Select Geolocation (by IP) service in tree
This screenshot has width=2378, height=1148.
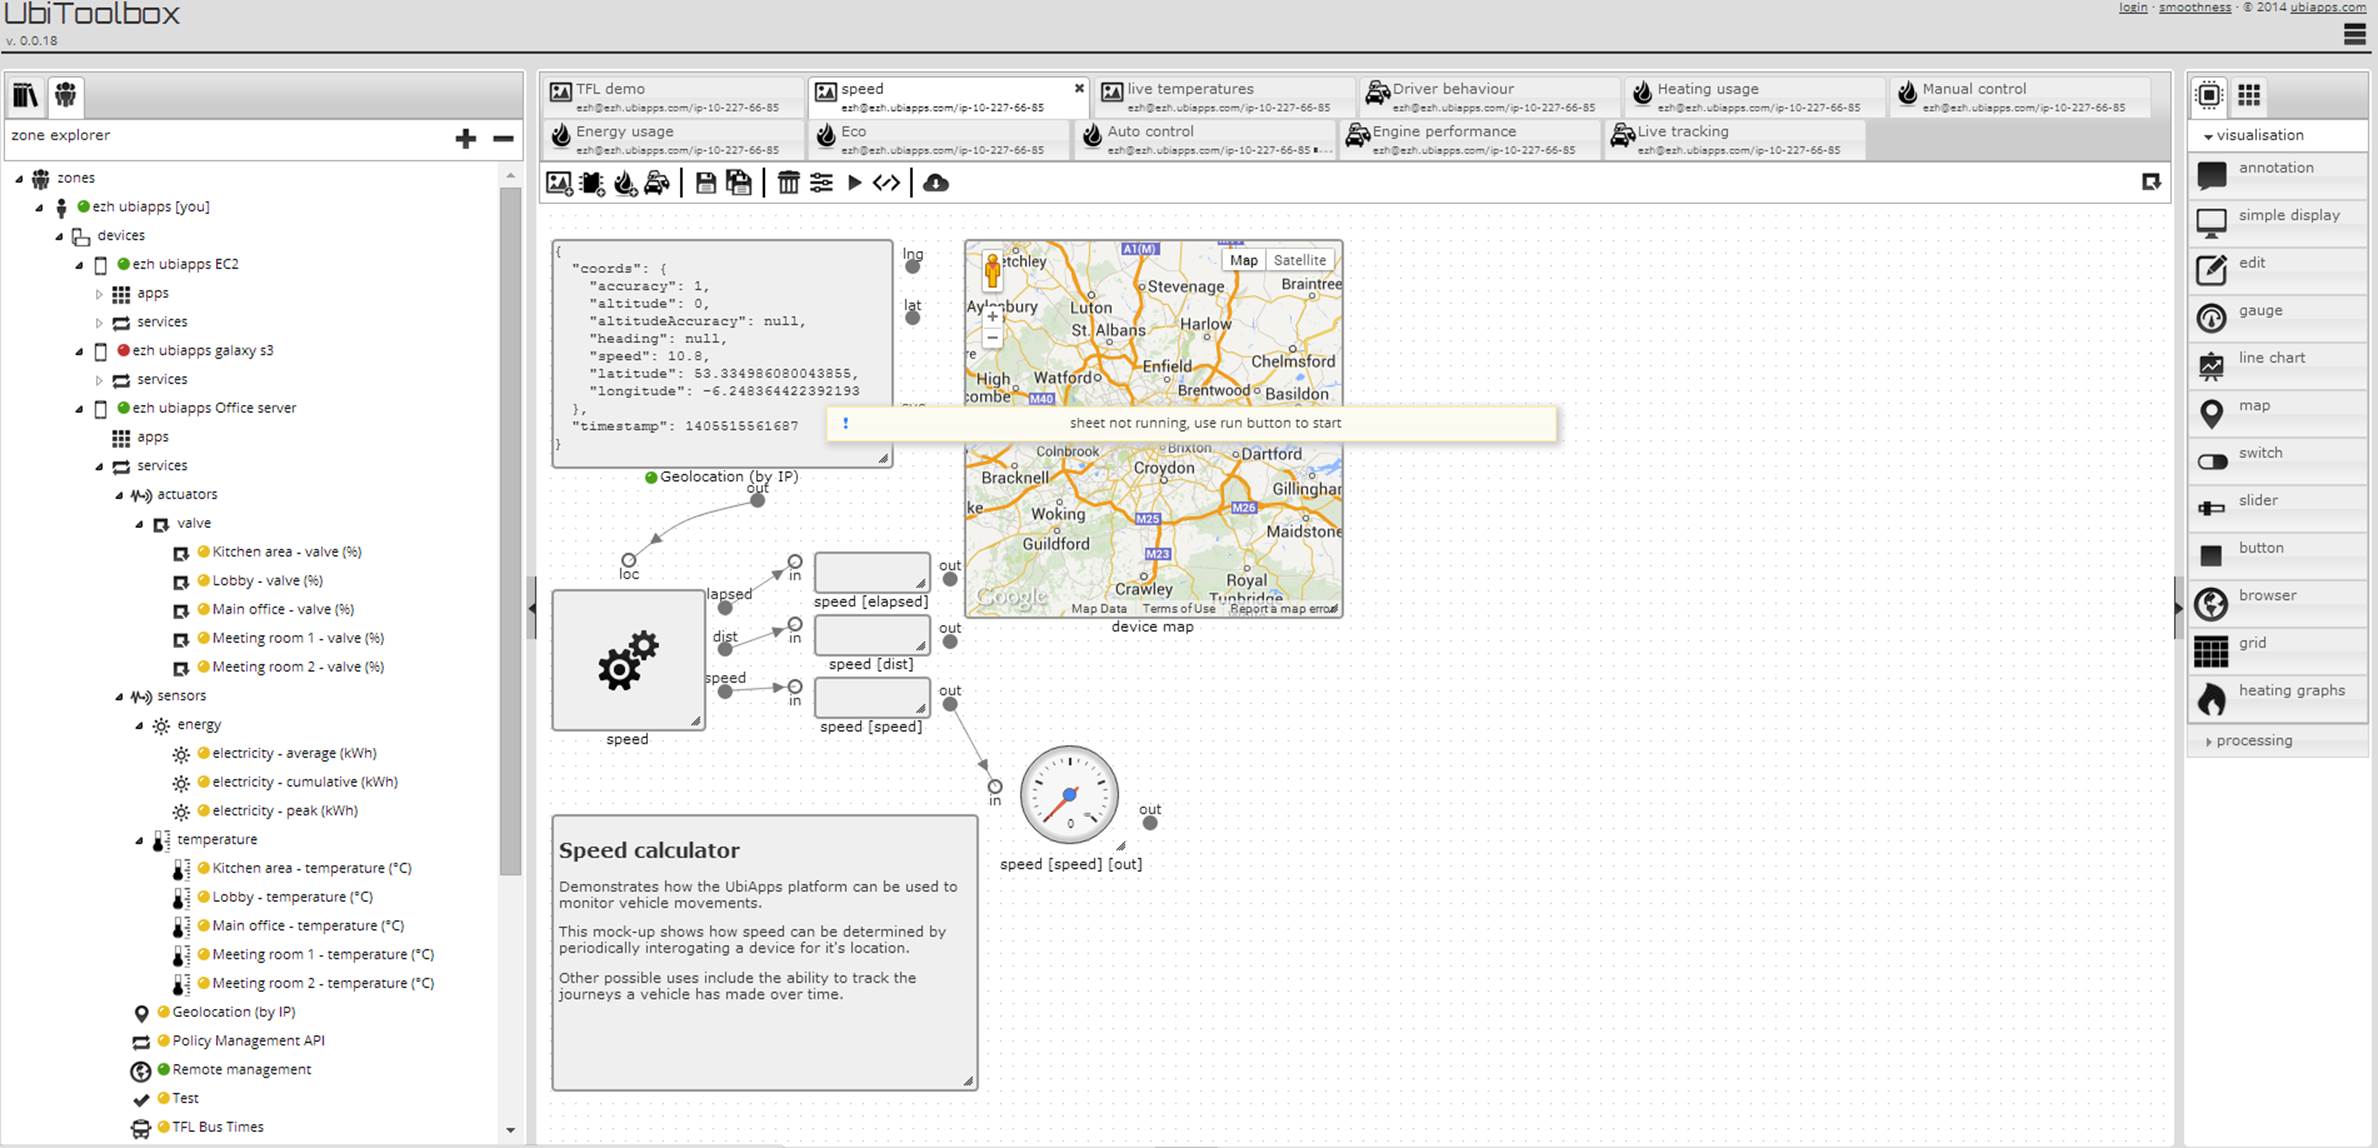point(233,1012)
